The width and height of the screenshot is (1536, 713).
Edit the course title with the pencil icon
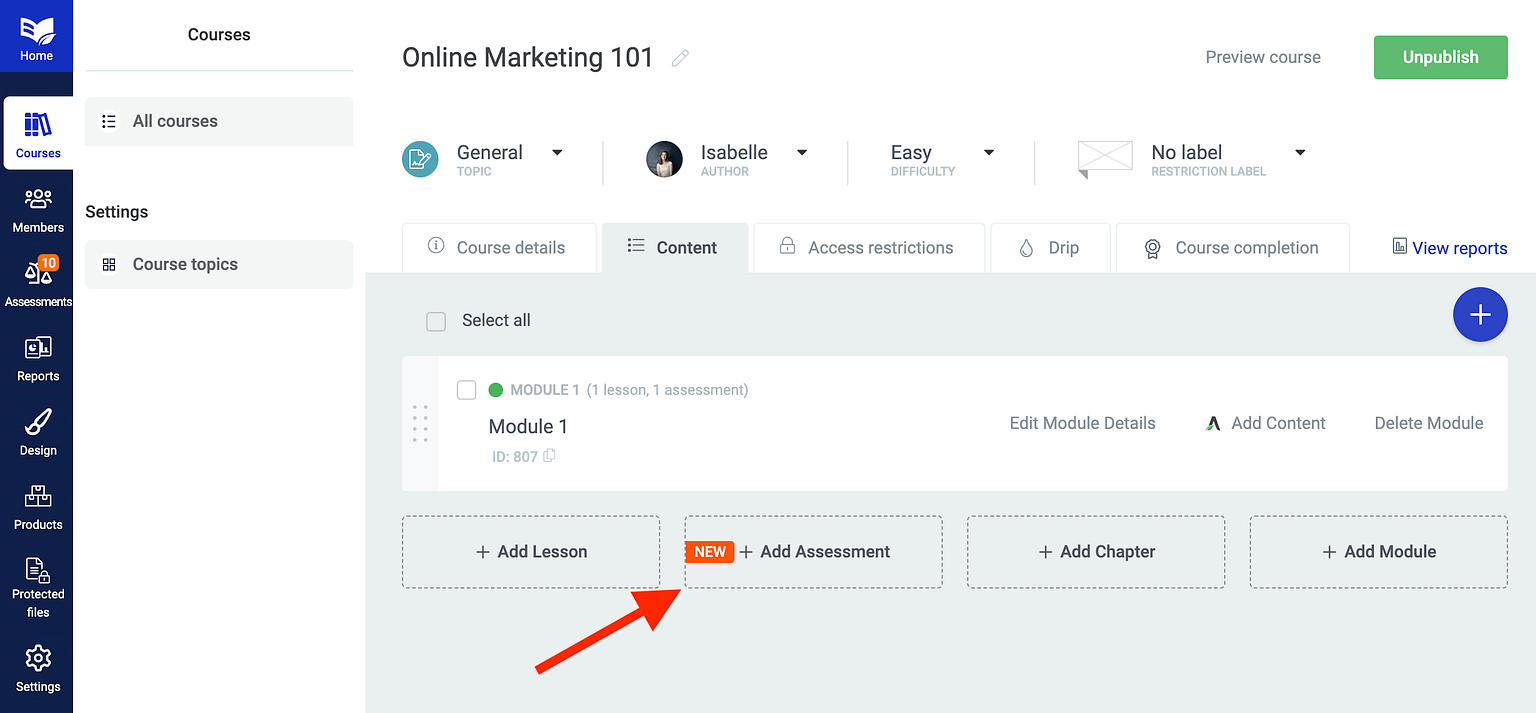coord(680,57)
